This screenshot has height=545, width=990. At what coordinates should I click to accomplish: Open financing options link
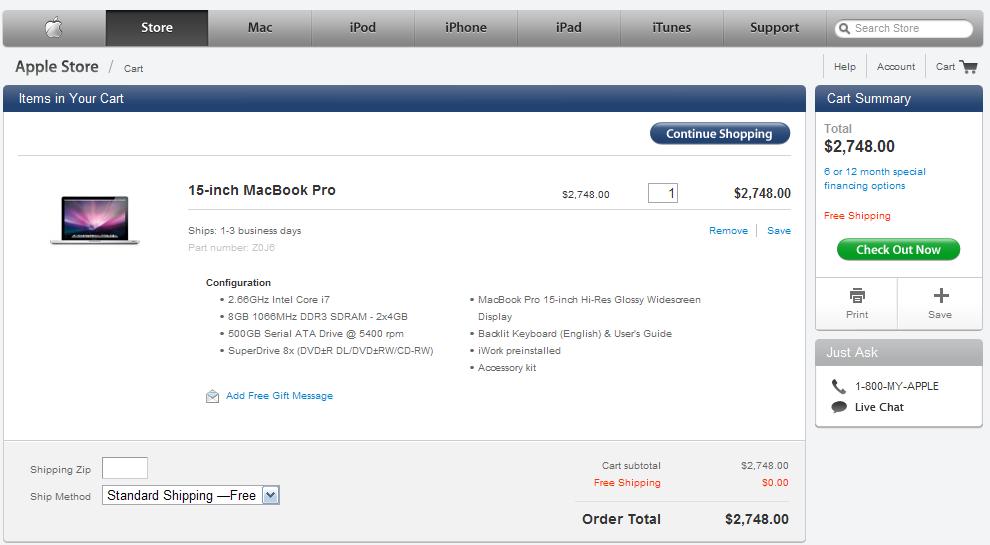point(874,179)
